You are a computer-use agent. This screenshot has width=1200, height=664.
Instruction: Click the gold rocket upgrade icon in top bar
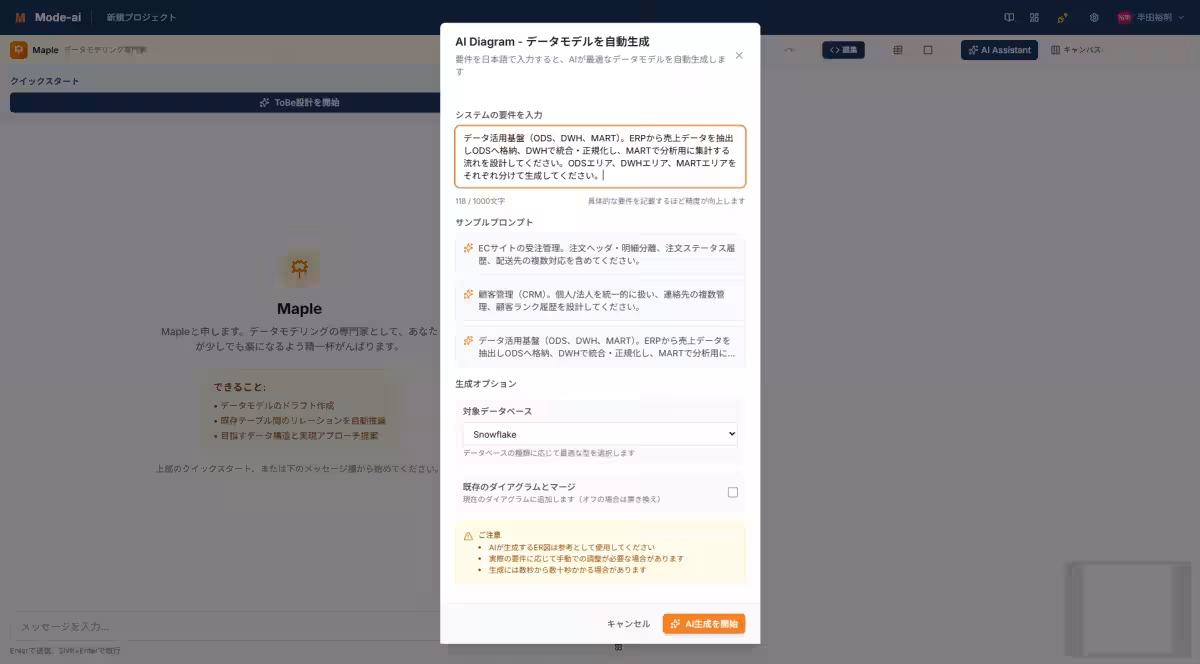pyautogui.click(x=1060, y=17)
